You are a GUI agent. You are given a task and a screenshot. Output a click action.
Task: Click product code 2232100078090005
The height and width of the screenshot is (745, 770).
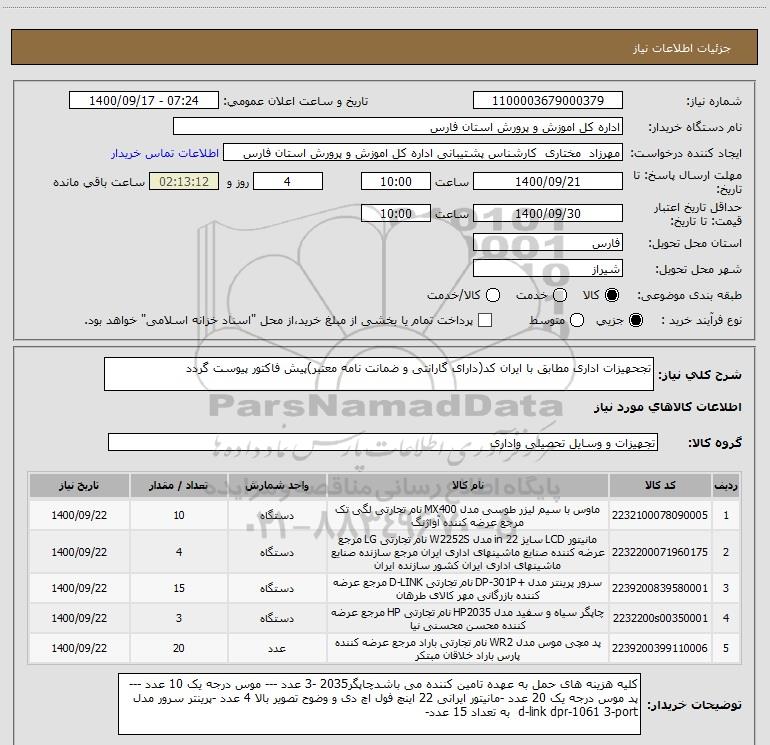point(660,515)
